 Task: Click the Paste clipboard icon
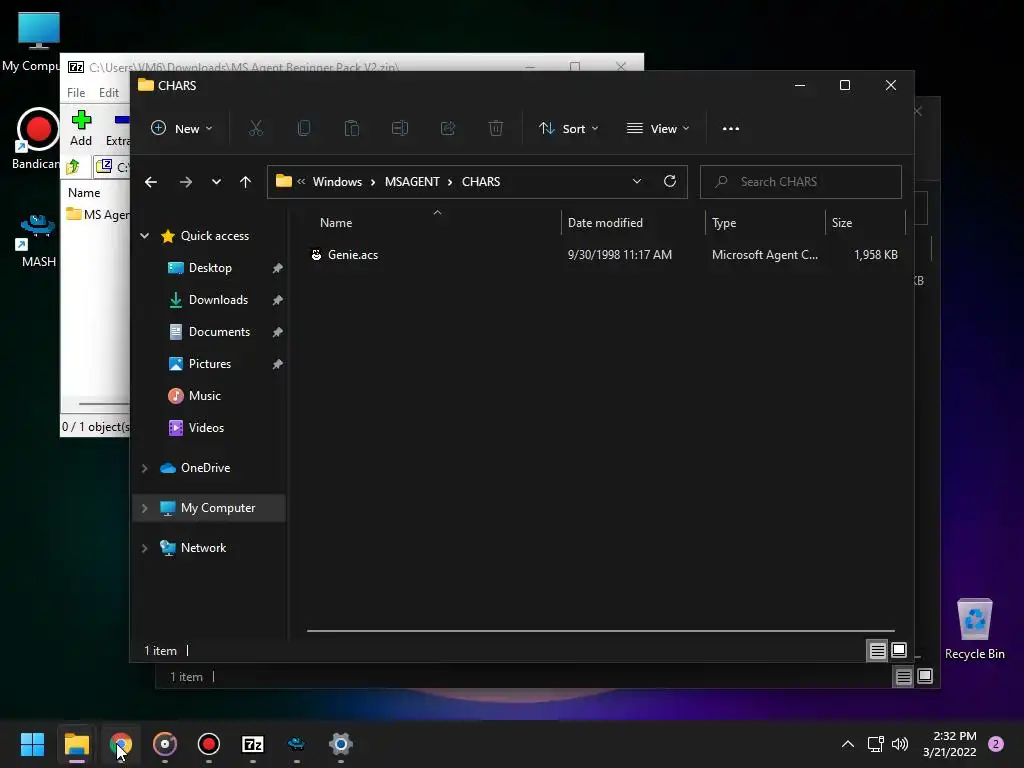[351, 129]
